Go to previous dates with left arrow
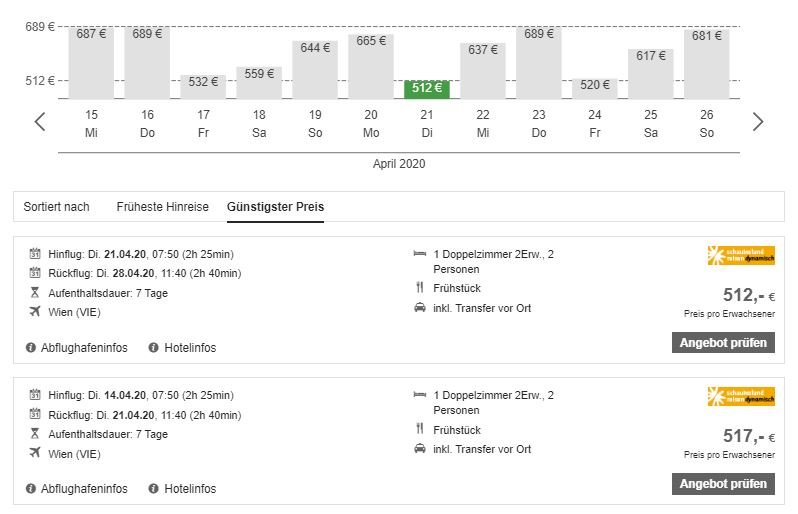 point(40,122)
